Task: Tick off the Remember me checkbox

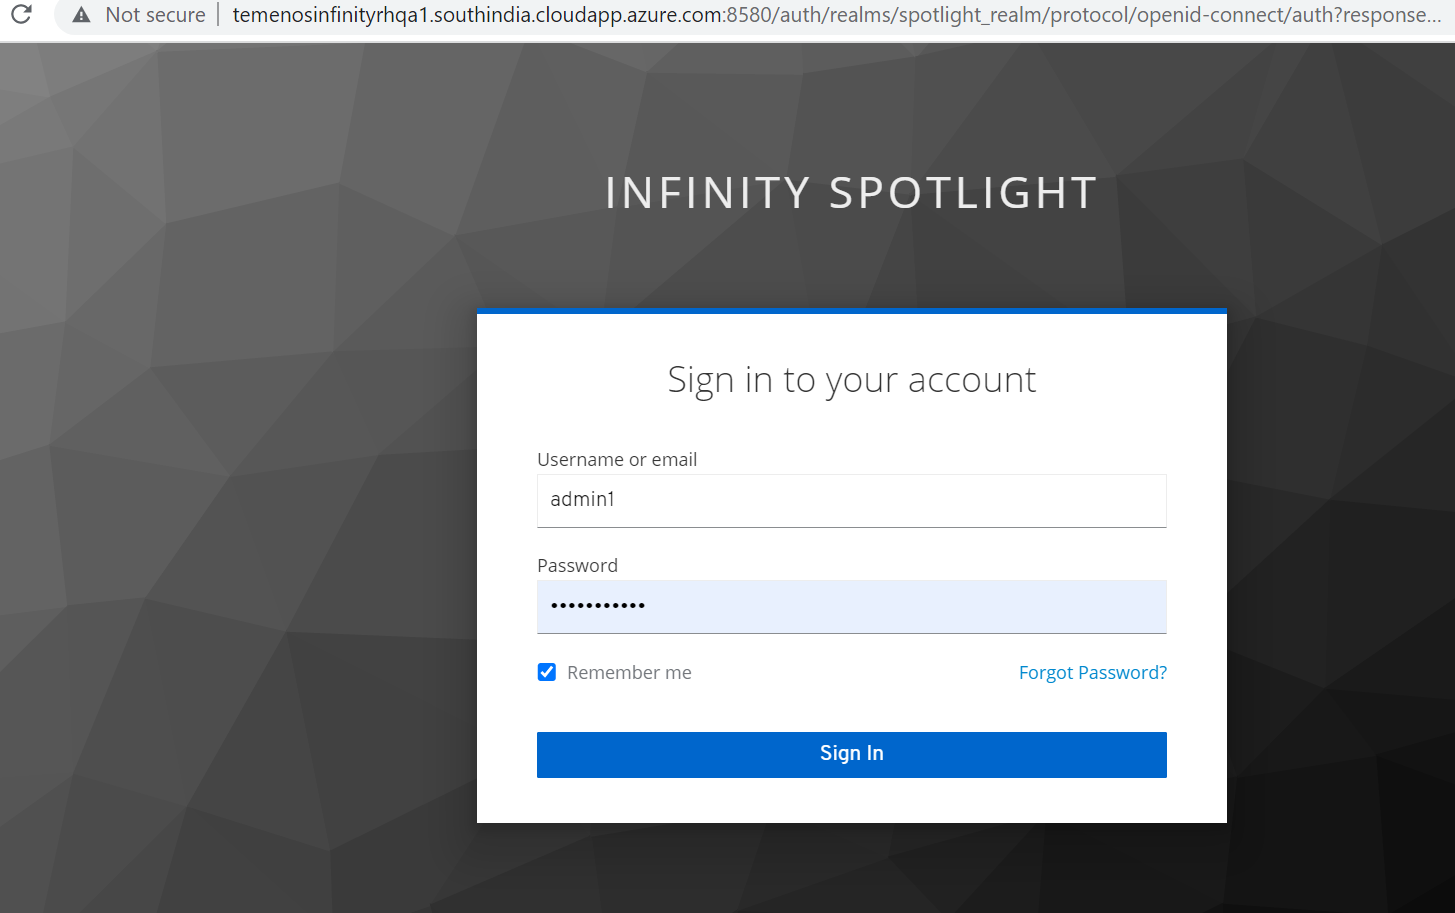Action: (x=547, y=672)
